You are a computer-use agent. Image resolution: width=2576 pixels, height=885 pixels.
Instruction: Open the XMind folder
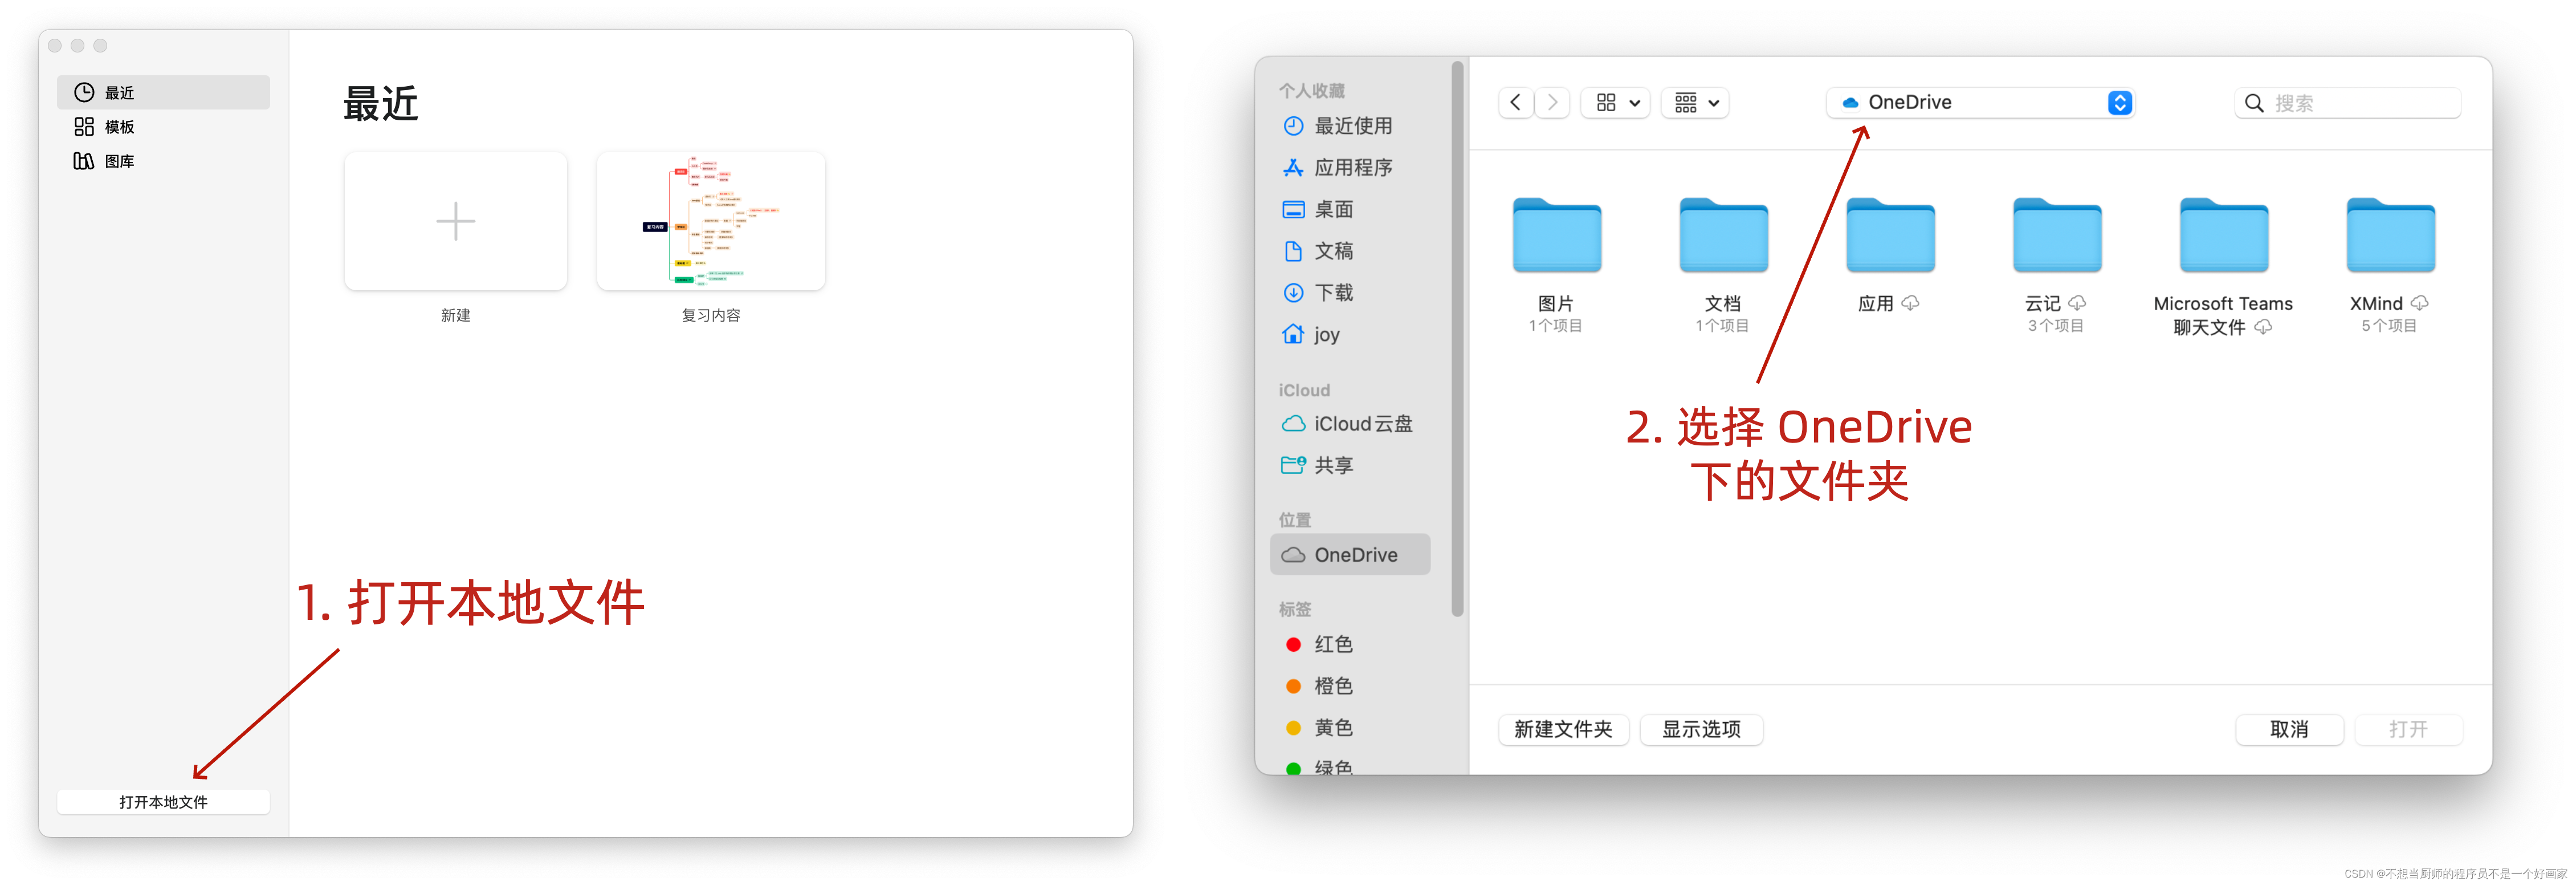[x=2390, y=237]
